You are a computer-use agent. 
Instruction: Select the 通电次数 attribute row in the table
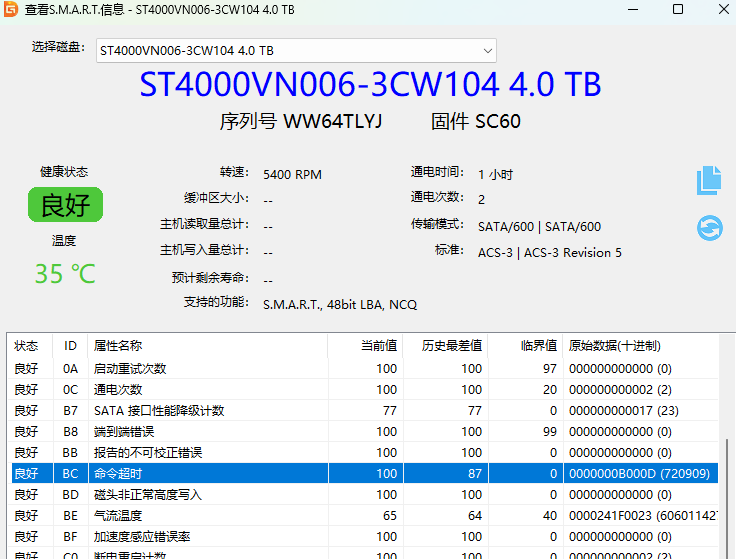(364, 390)
